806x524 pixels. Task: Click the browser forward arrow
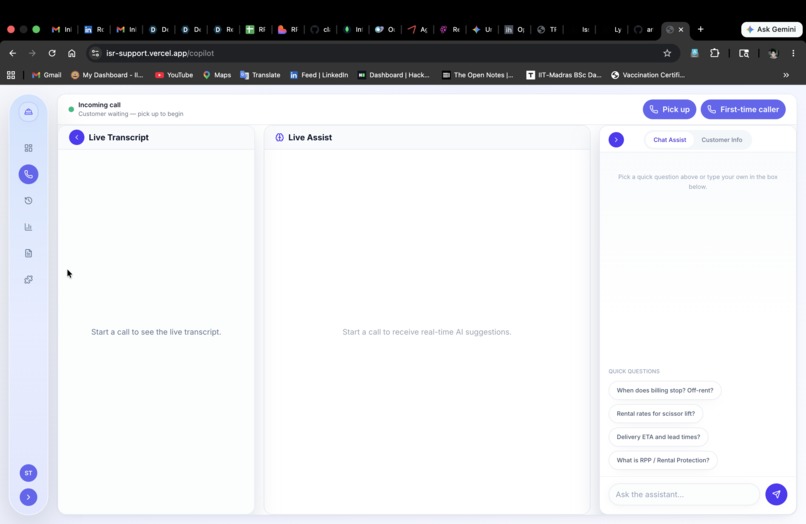coord(32,53)
